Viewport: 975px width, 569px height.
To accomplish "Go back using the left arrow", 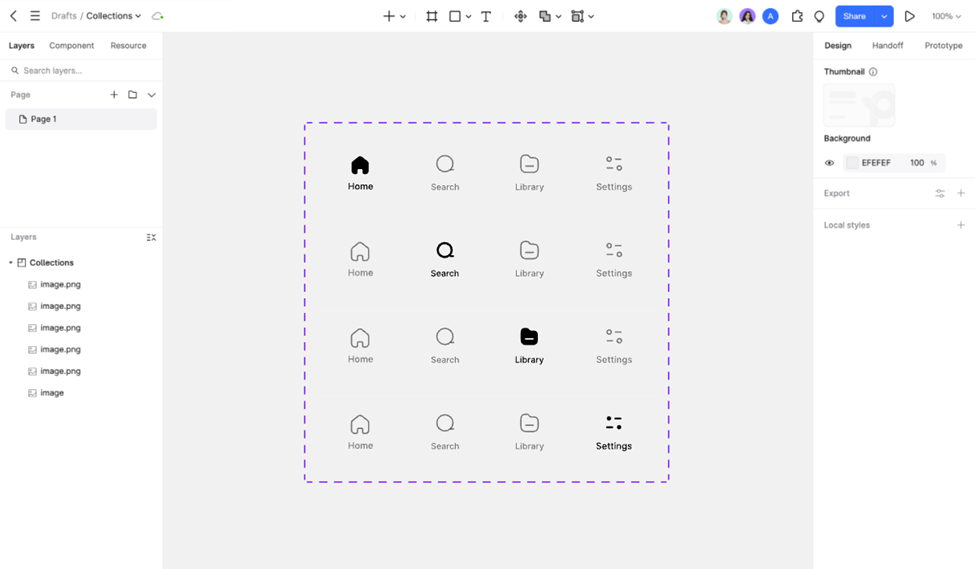I will click(13, 16).
